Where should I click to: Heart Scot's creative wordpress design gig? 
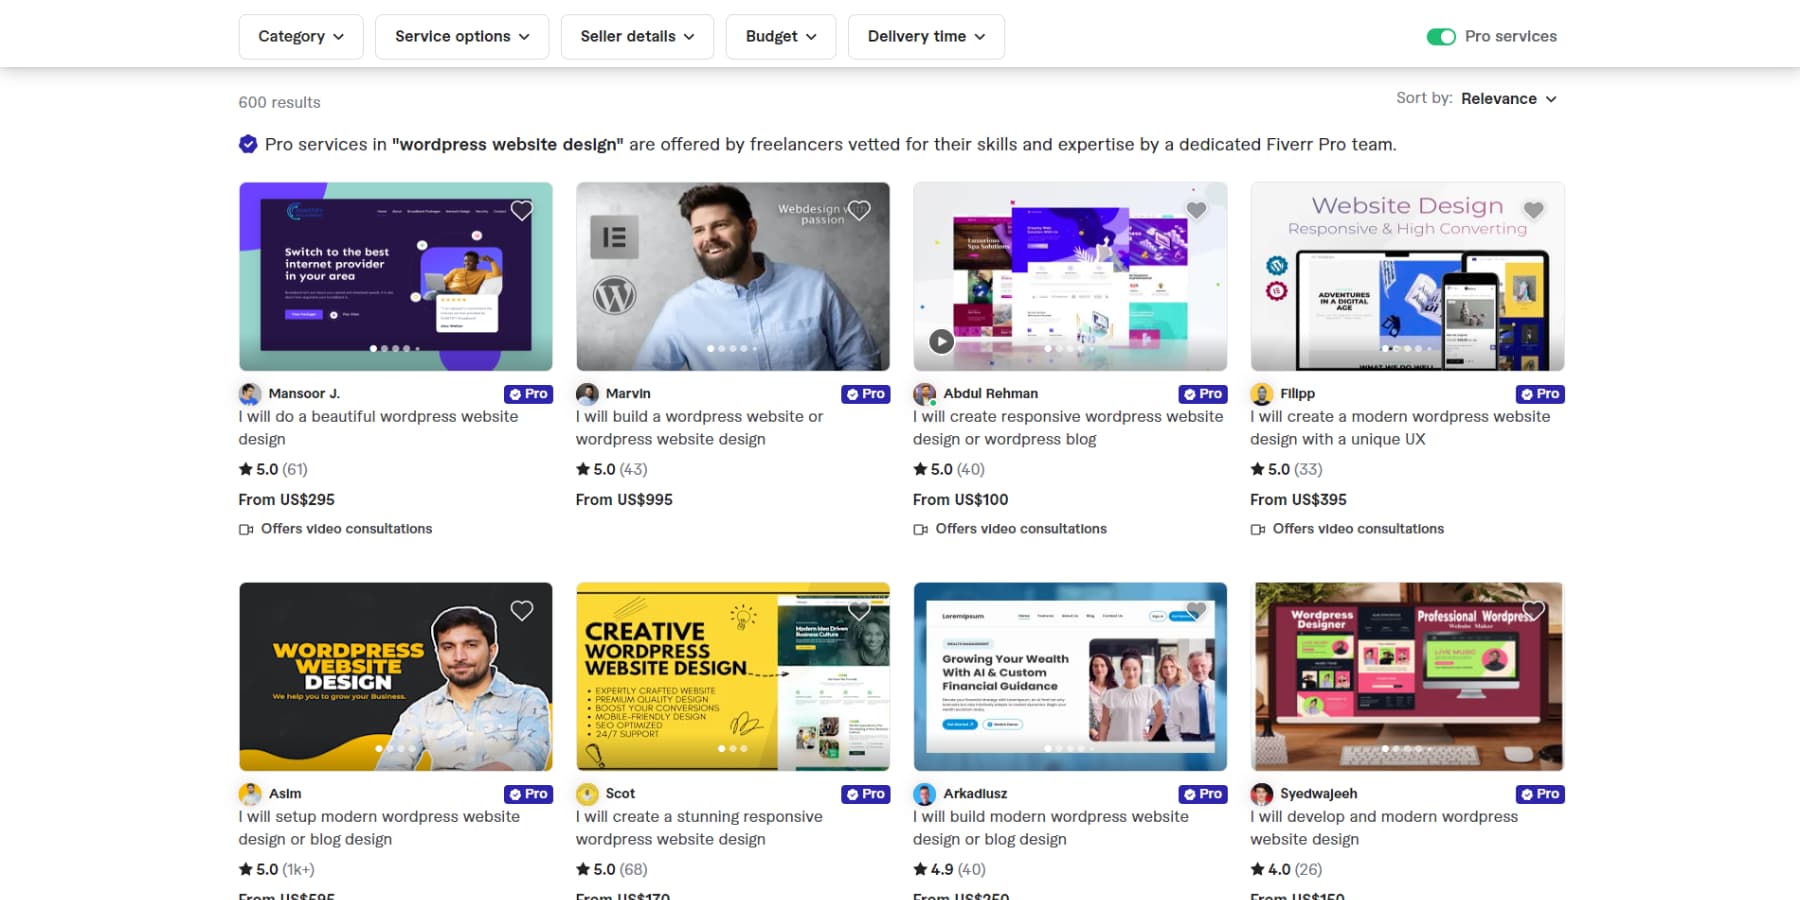[x=859, y=610]
